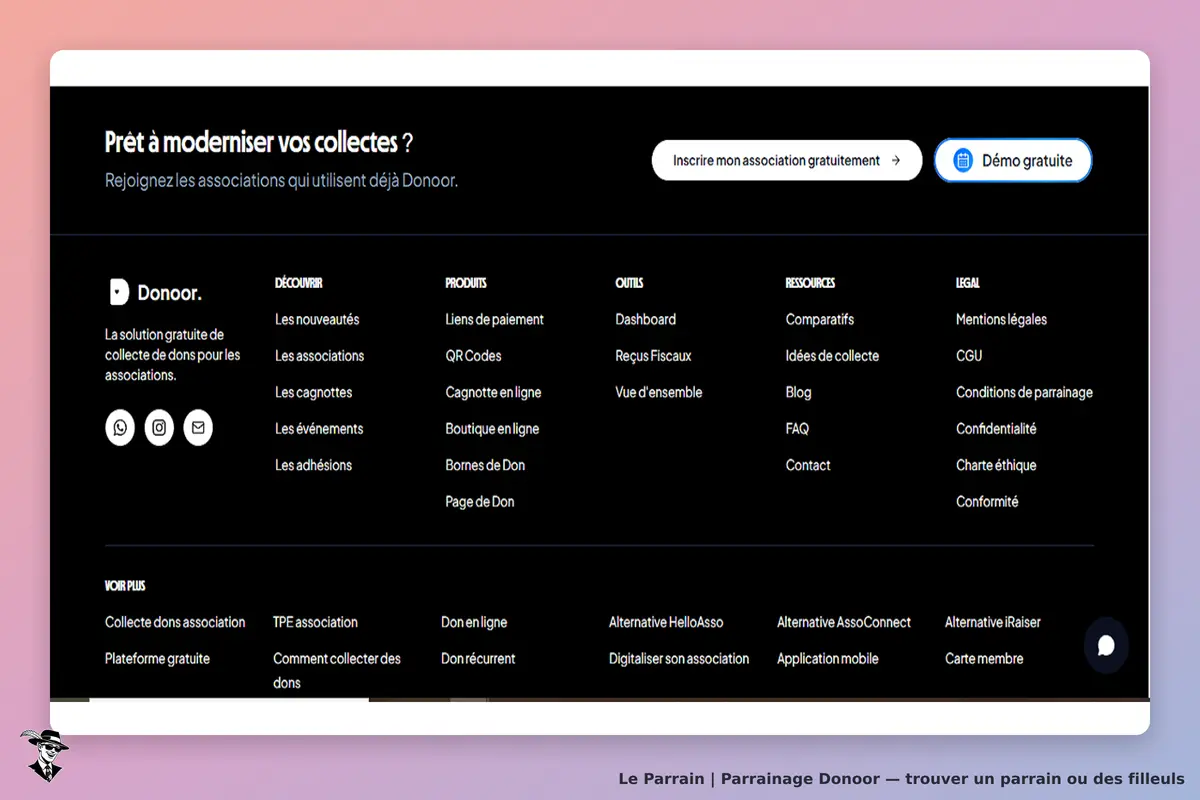Open 'Conformité' link

[x=987, y=502]
